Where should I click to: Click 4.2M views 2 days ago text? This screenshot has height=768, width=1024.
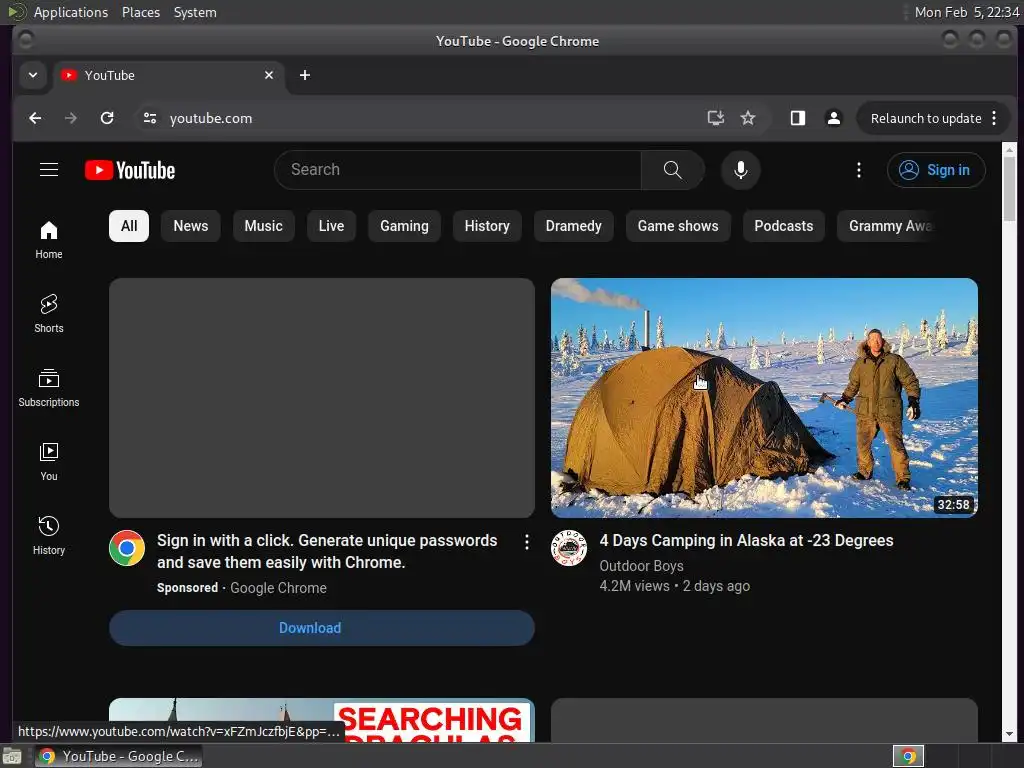tap(675, 586)
